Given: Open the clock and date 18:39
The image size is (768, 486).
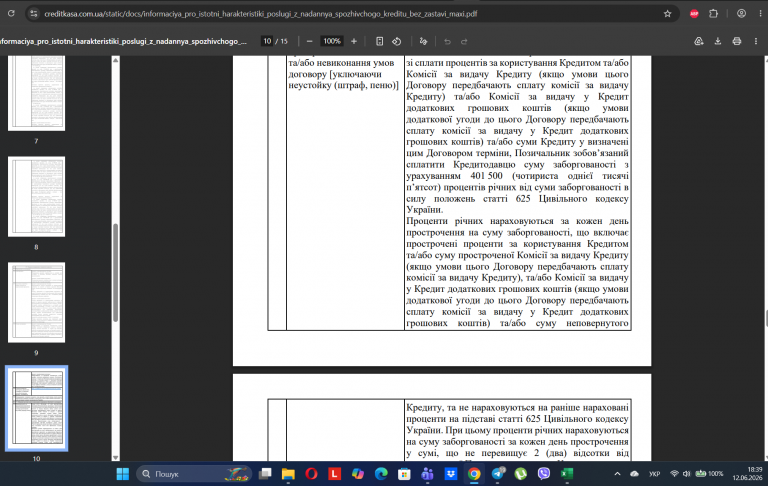Looking at the screenshot, I should pos(747,474).
